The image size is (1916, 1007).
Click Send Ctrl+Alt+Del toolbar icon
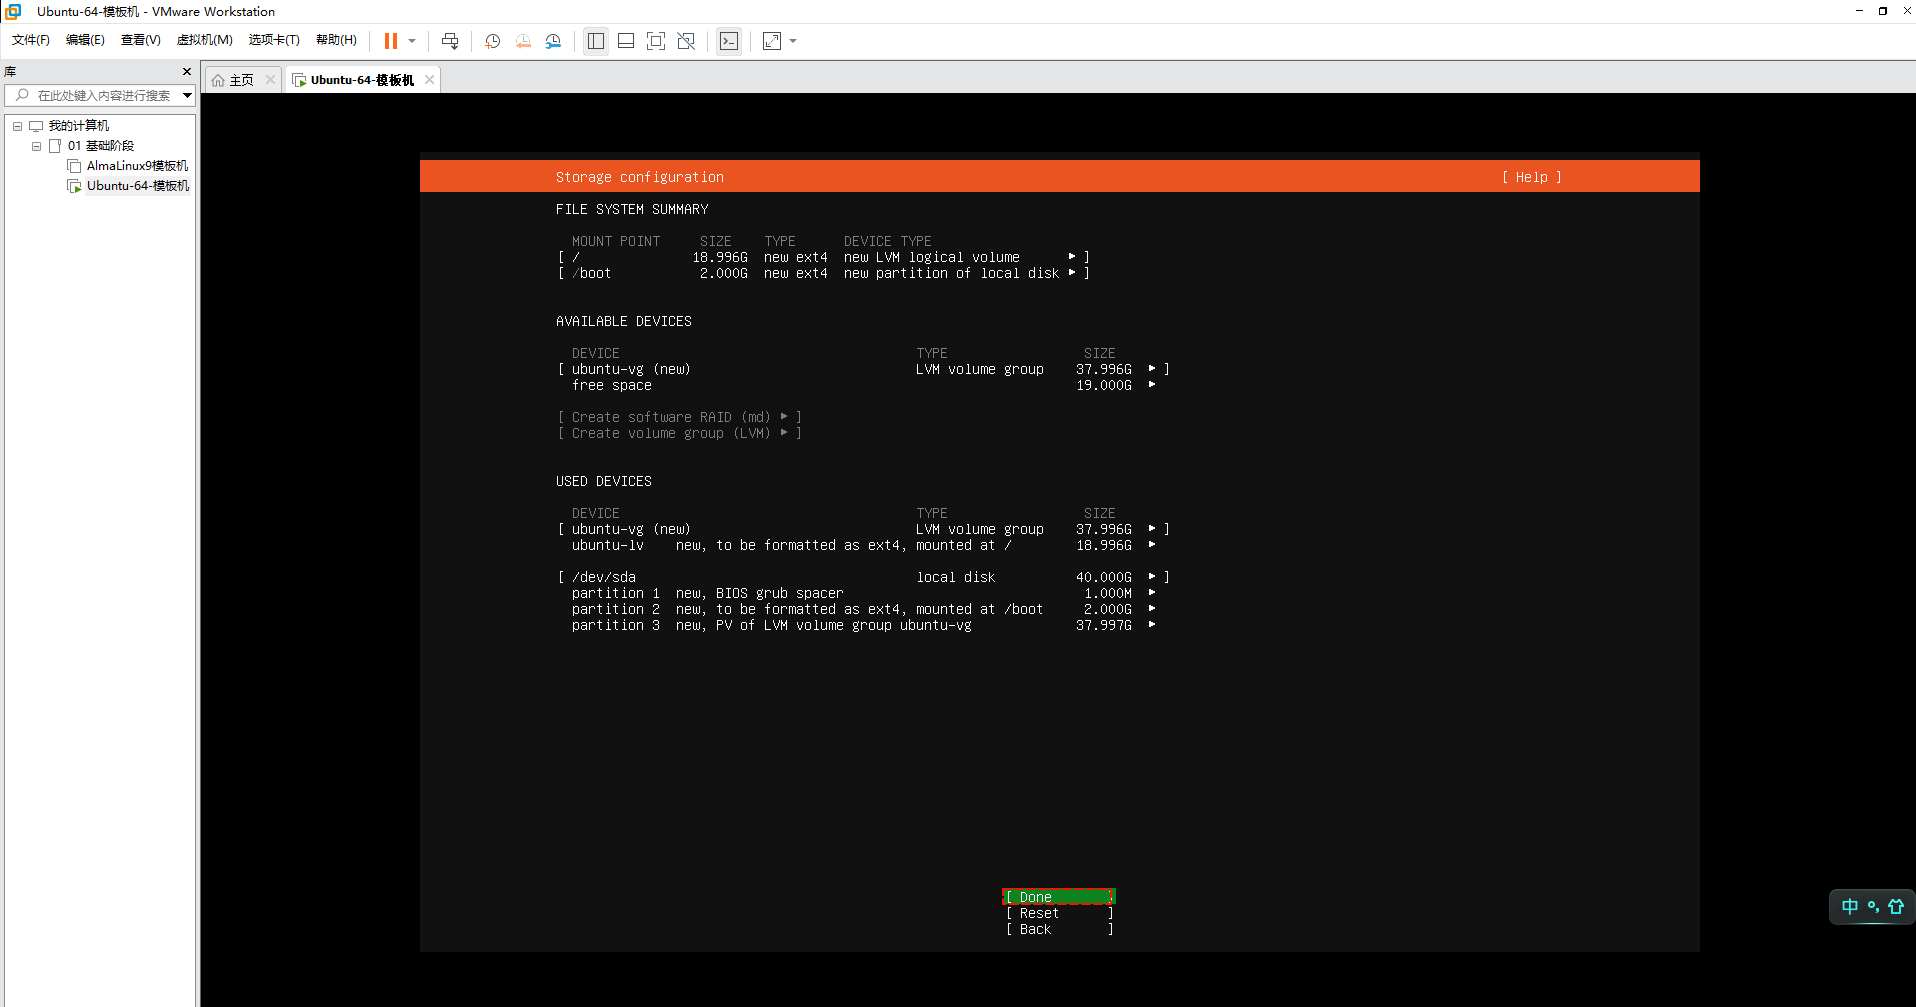tap(450, 41)
